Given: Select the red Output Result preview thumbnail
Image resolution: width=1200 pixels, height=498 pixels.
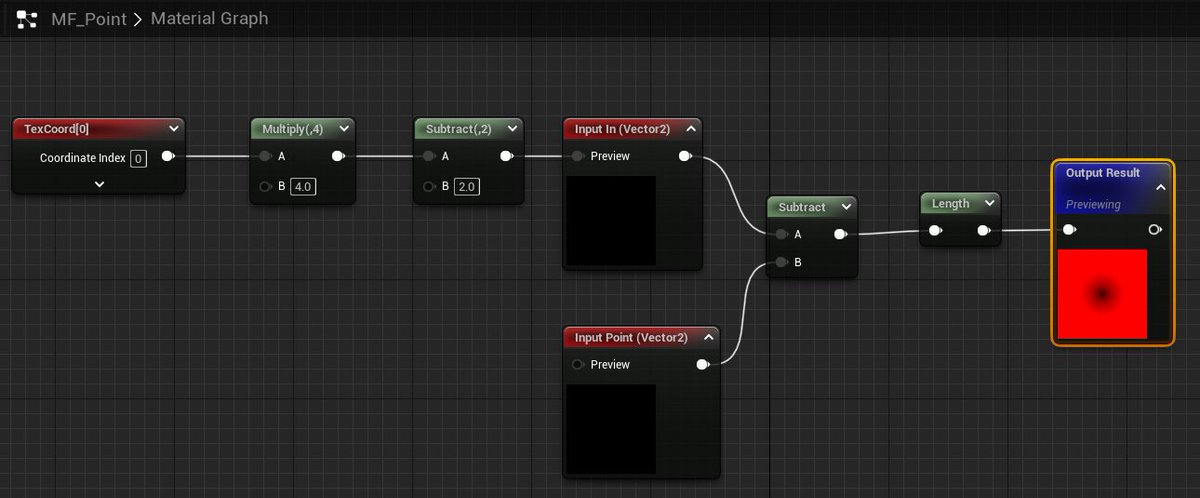Looking at the screenshot, I should coord(1102,293).
